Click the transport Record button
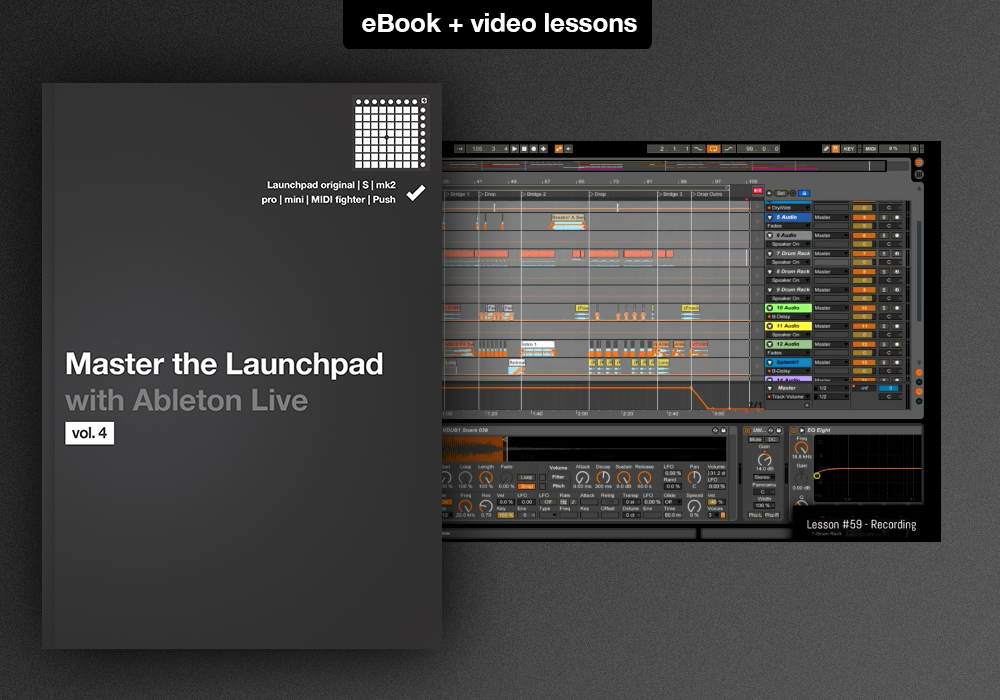This screenshot has height=700, width=1000. pos(534,149)
